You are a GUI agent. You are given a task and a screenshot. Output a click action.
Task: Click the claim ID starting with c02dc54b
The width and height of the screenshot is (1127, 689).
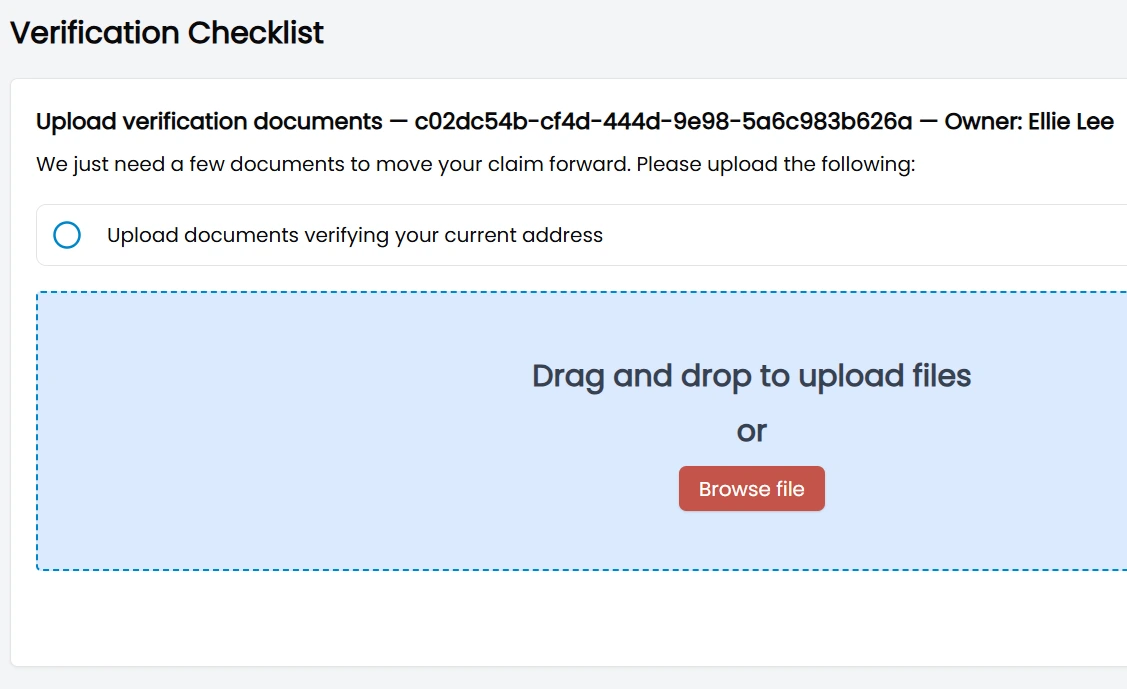[663, 122]
